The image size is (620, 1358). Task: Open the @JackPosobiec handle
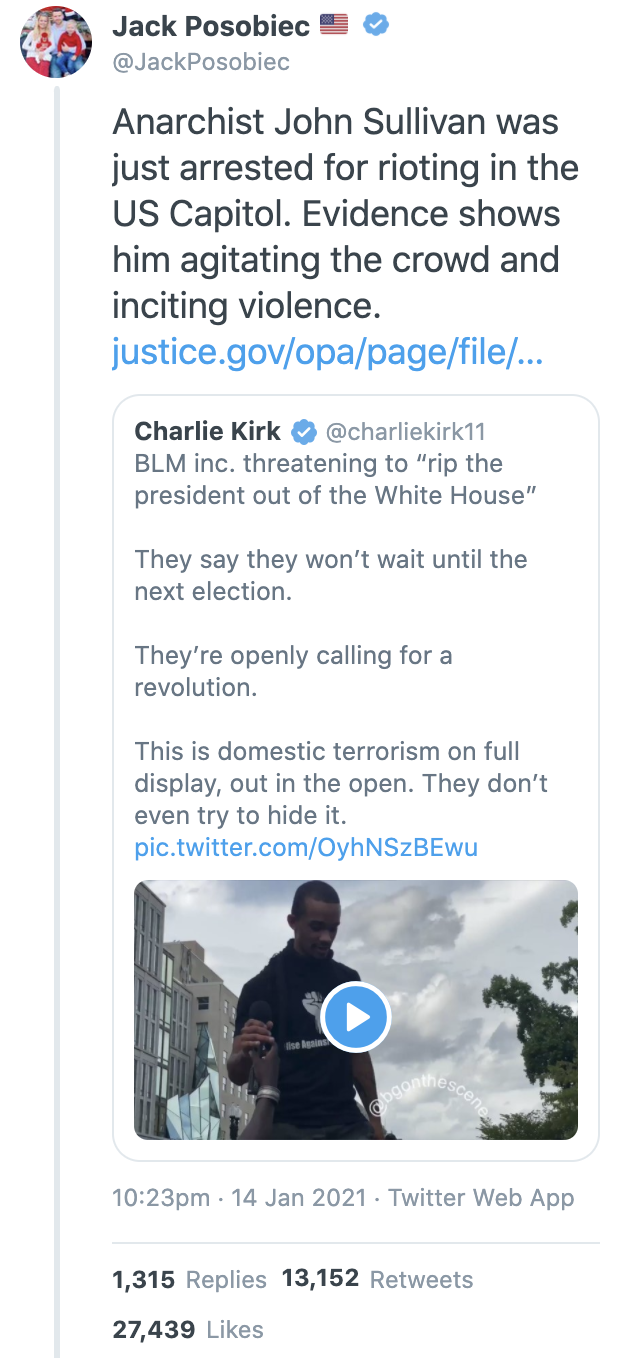[x=201, y=62]
